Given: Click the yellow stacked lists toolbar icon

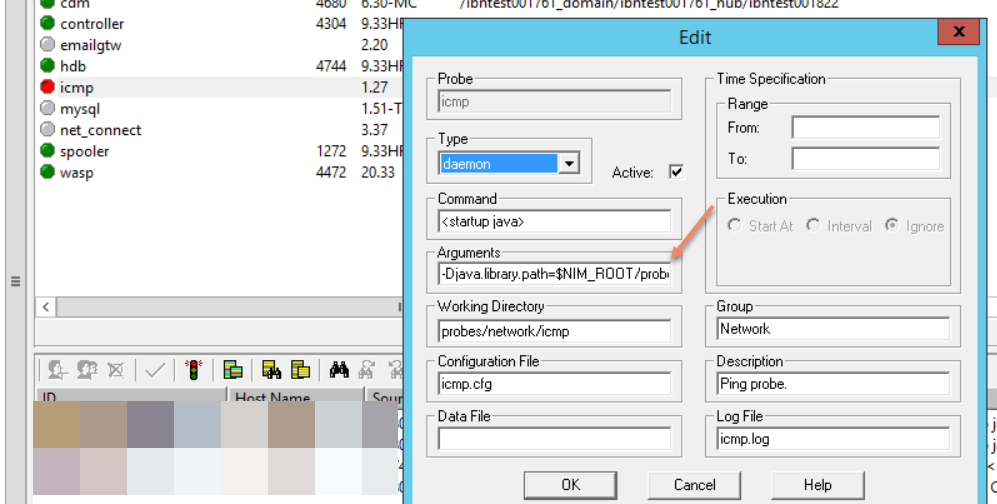Looking at the screenshot, I should 300,370.
